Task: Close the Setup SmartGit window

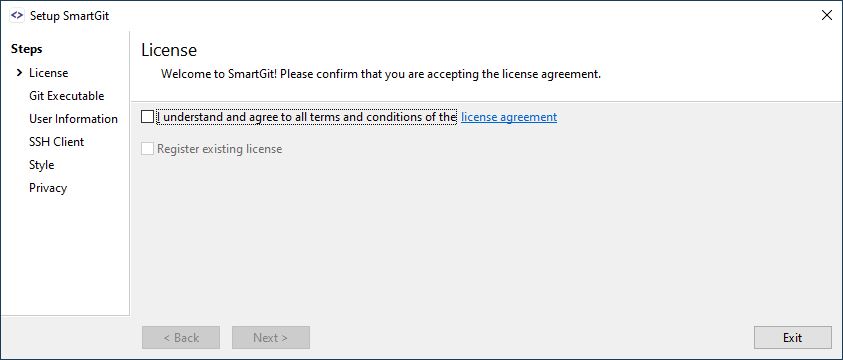Action: point(827,16)
